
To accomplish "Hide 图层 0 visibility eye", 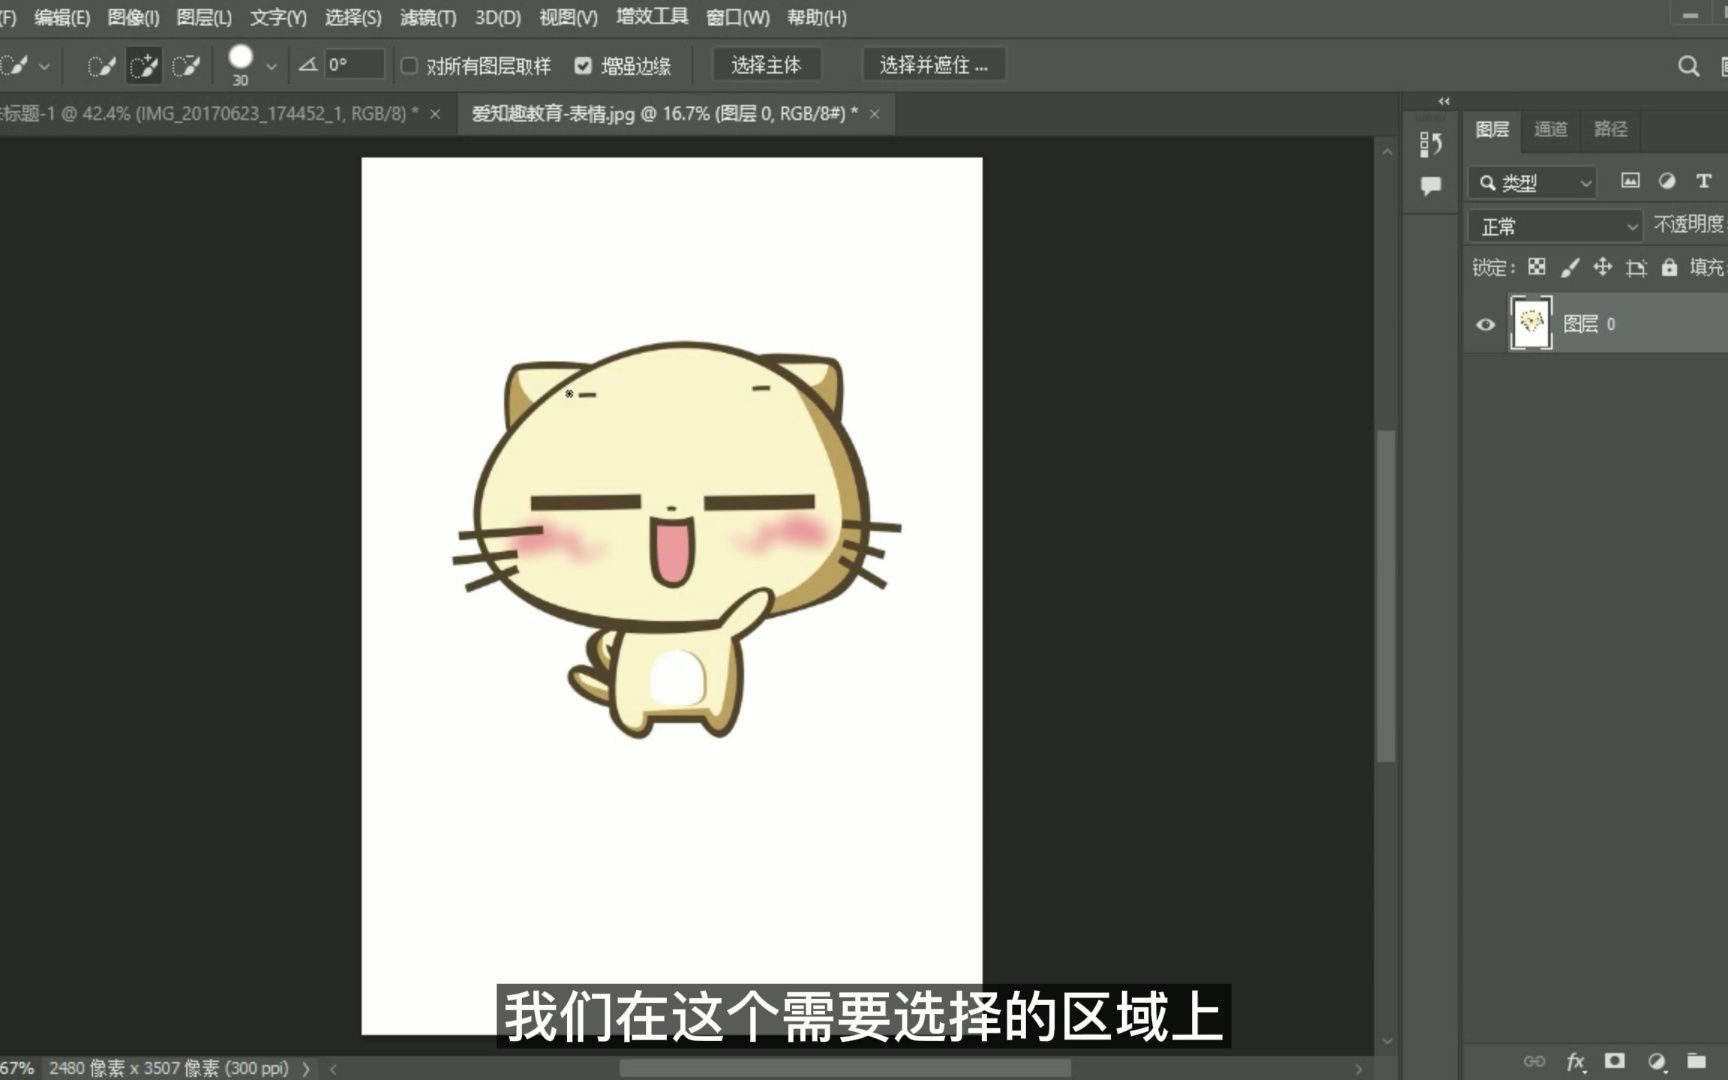I will point(1485,324).
